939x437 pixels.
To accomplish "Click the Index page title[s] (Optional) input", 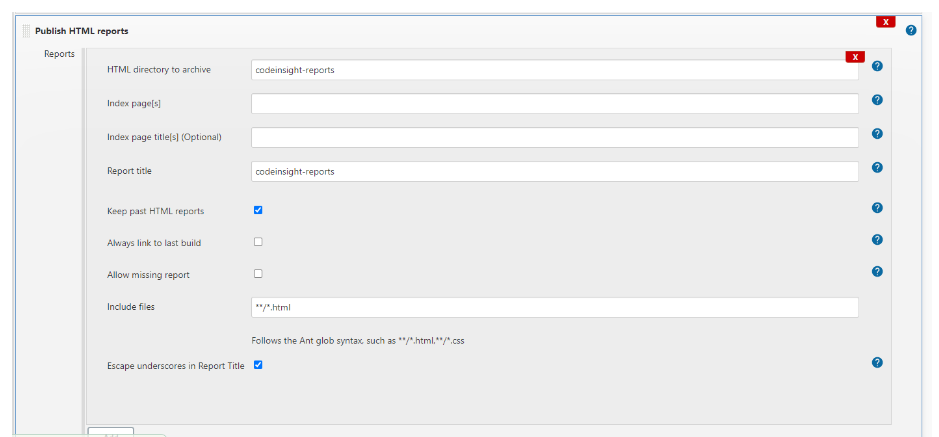I will [x=554, y=137].
